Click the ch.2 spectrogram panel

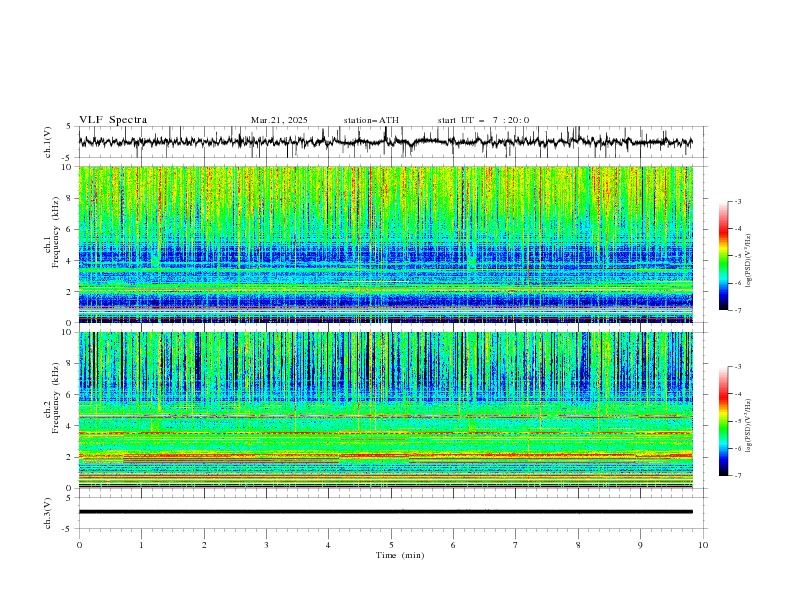pos(385,410)
